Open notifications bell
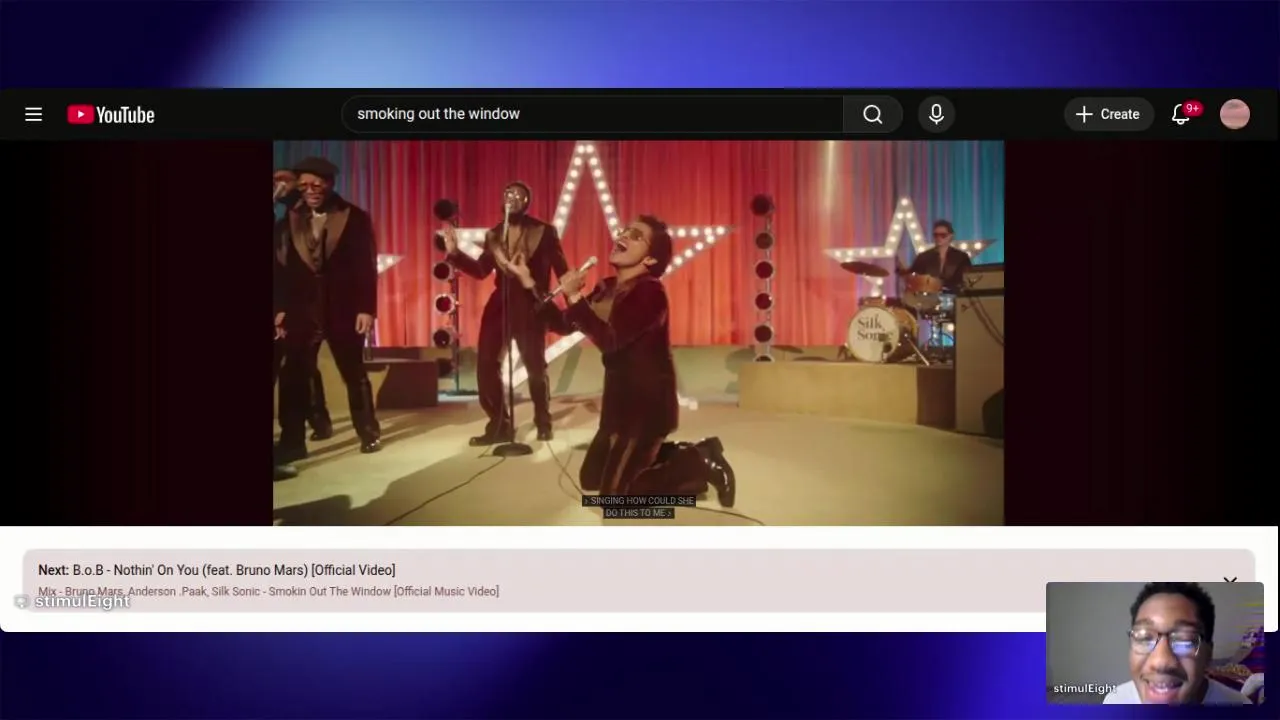 click(x=1182, y=114)
